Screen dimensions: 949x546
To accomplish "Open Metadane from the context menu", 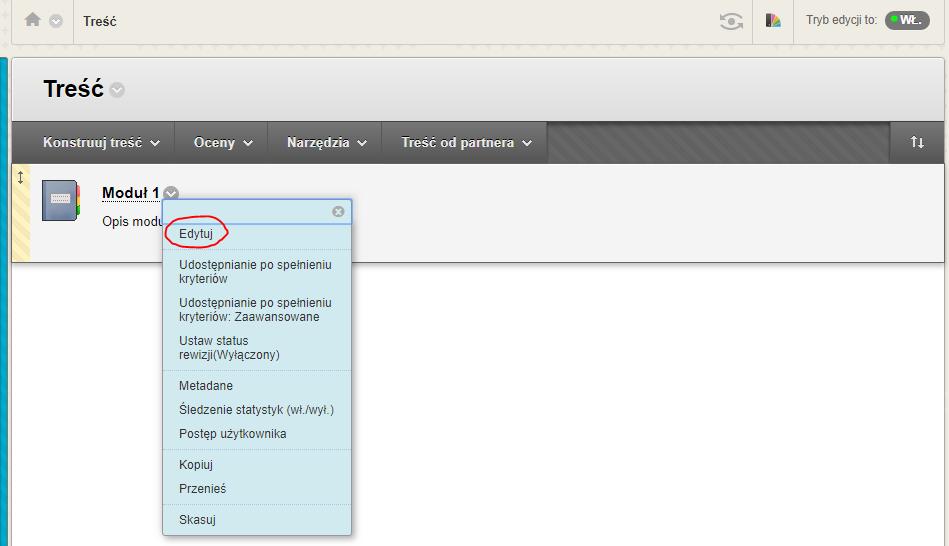I will pos(206,386).
